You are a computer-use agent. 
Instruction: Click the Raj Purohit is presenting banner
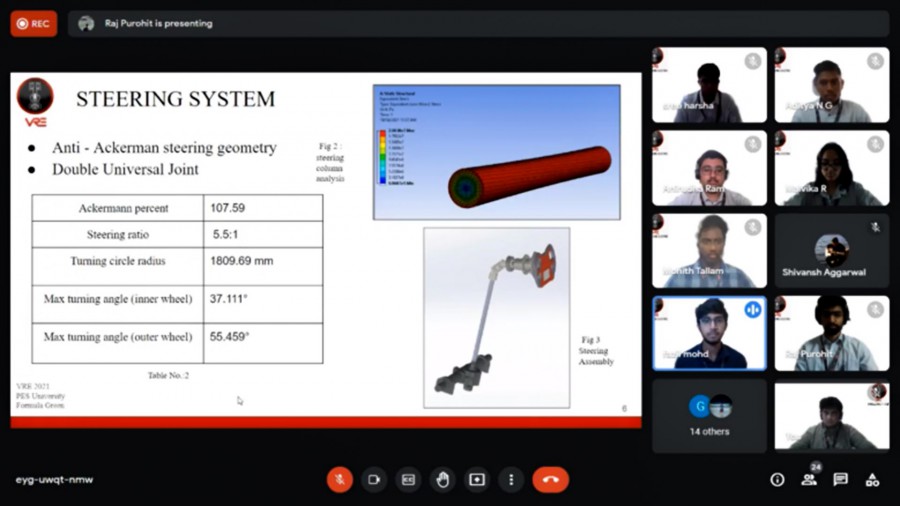pos(158,23)
